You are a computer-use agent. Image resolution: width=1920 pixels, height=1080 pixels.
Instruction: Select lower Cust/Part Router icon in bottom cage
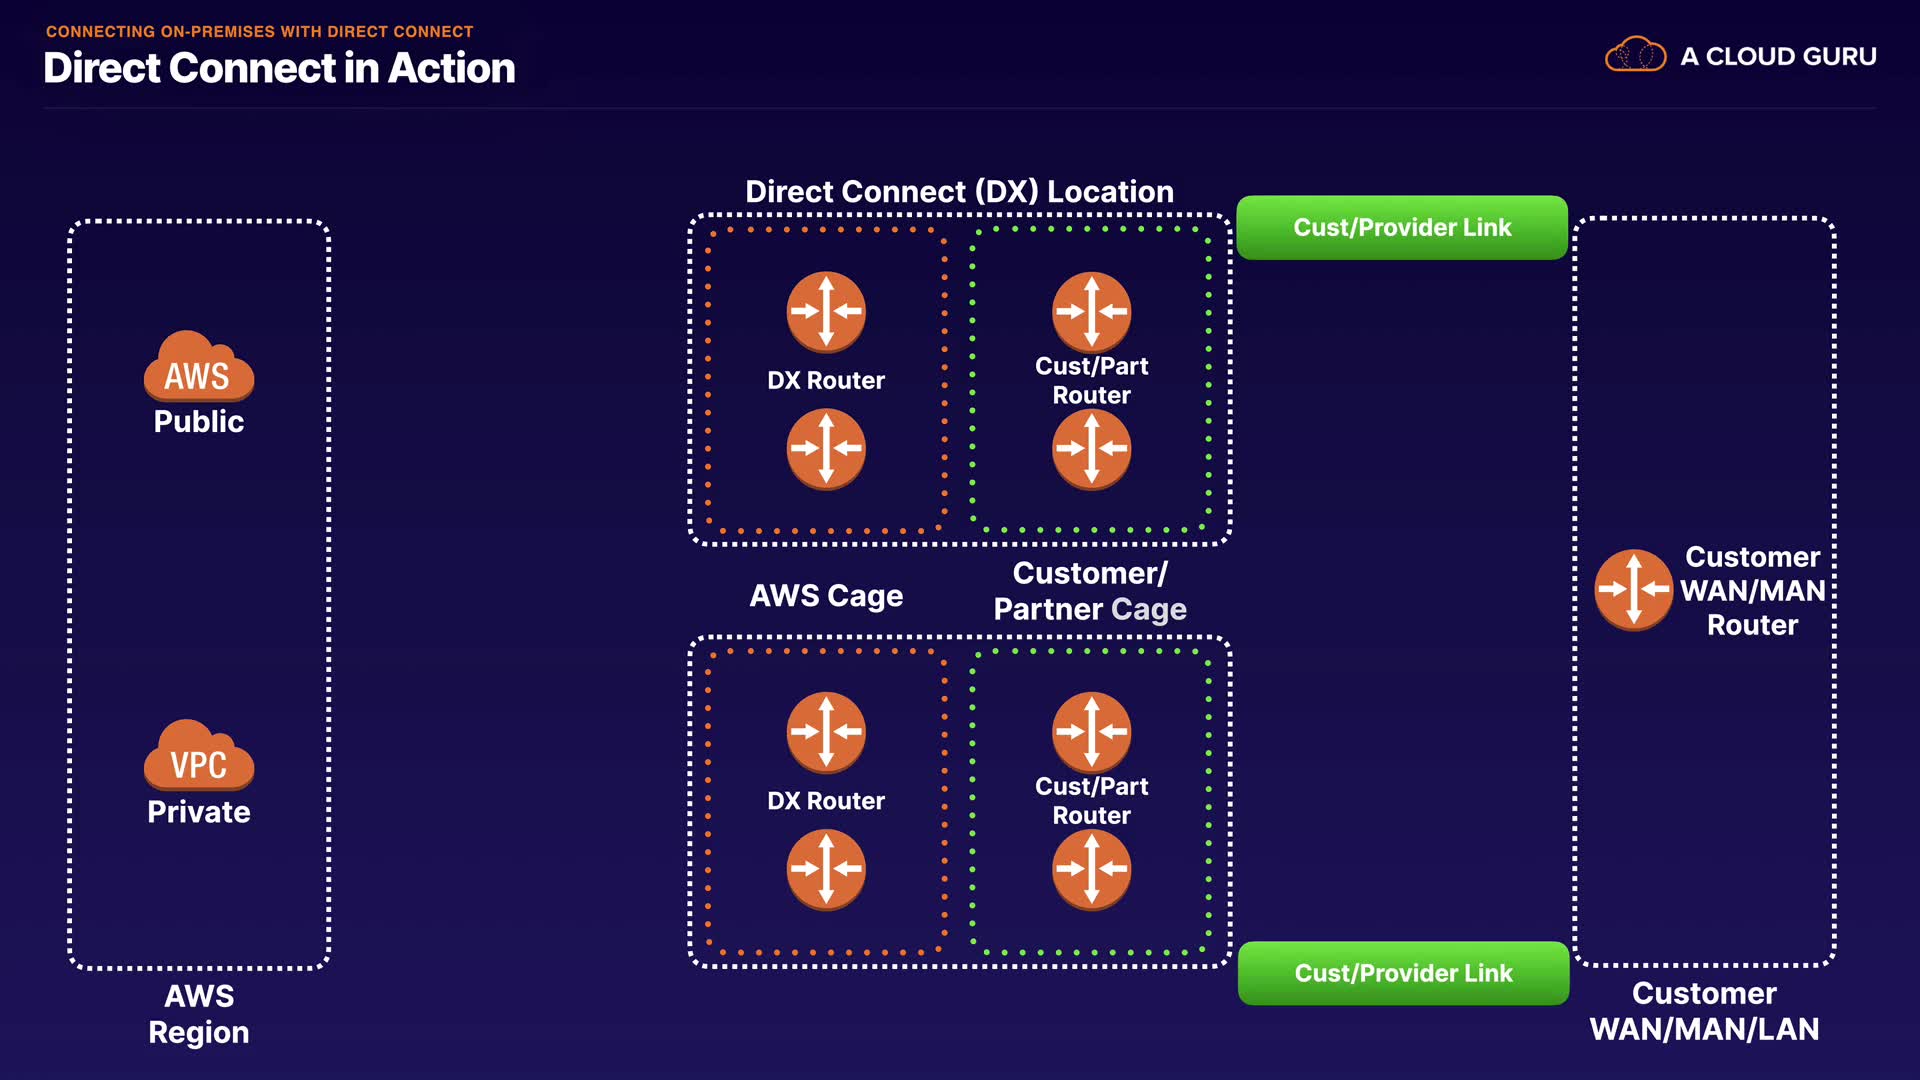point(1091,869)
